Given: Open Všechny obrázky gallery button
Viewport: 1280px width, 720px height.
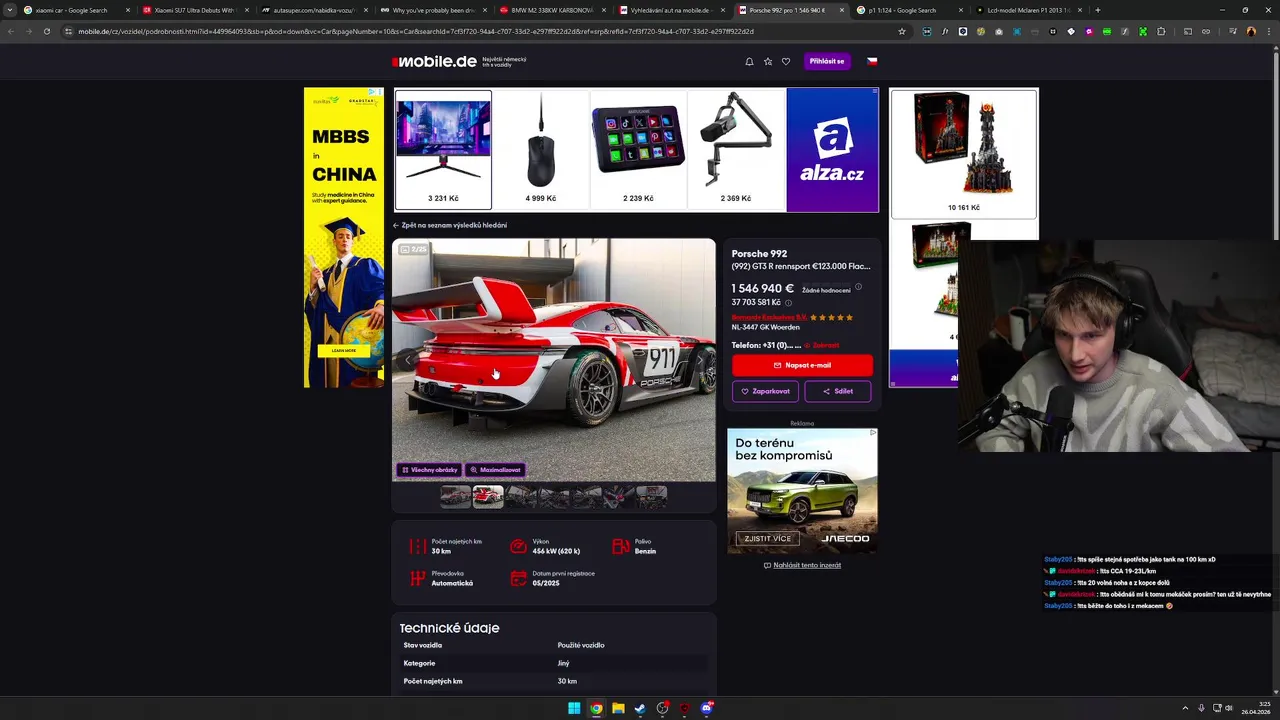Looking at the screenshot, I should click(x=430, y=469).
